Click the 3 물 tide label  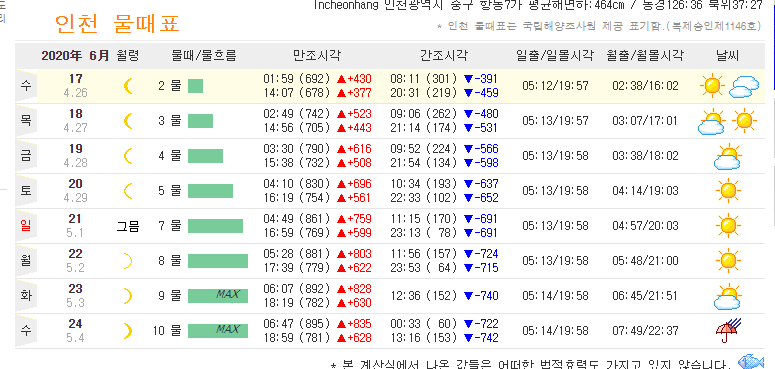pos(170,121)
